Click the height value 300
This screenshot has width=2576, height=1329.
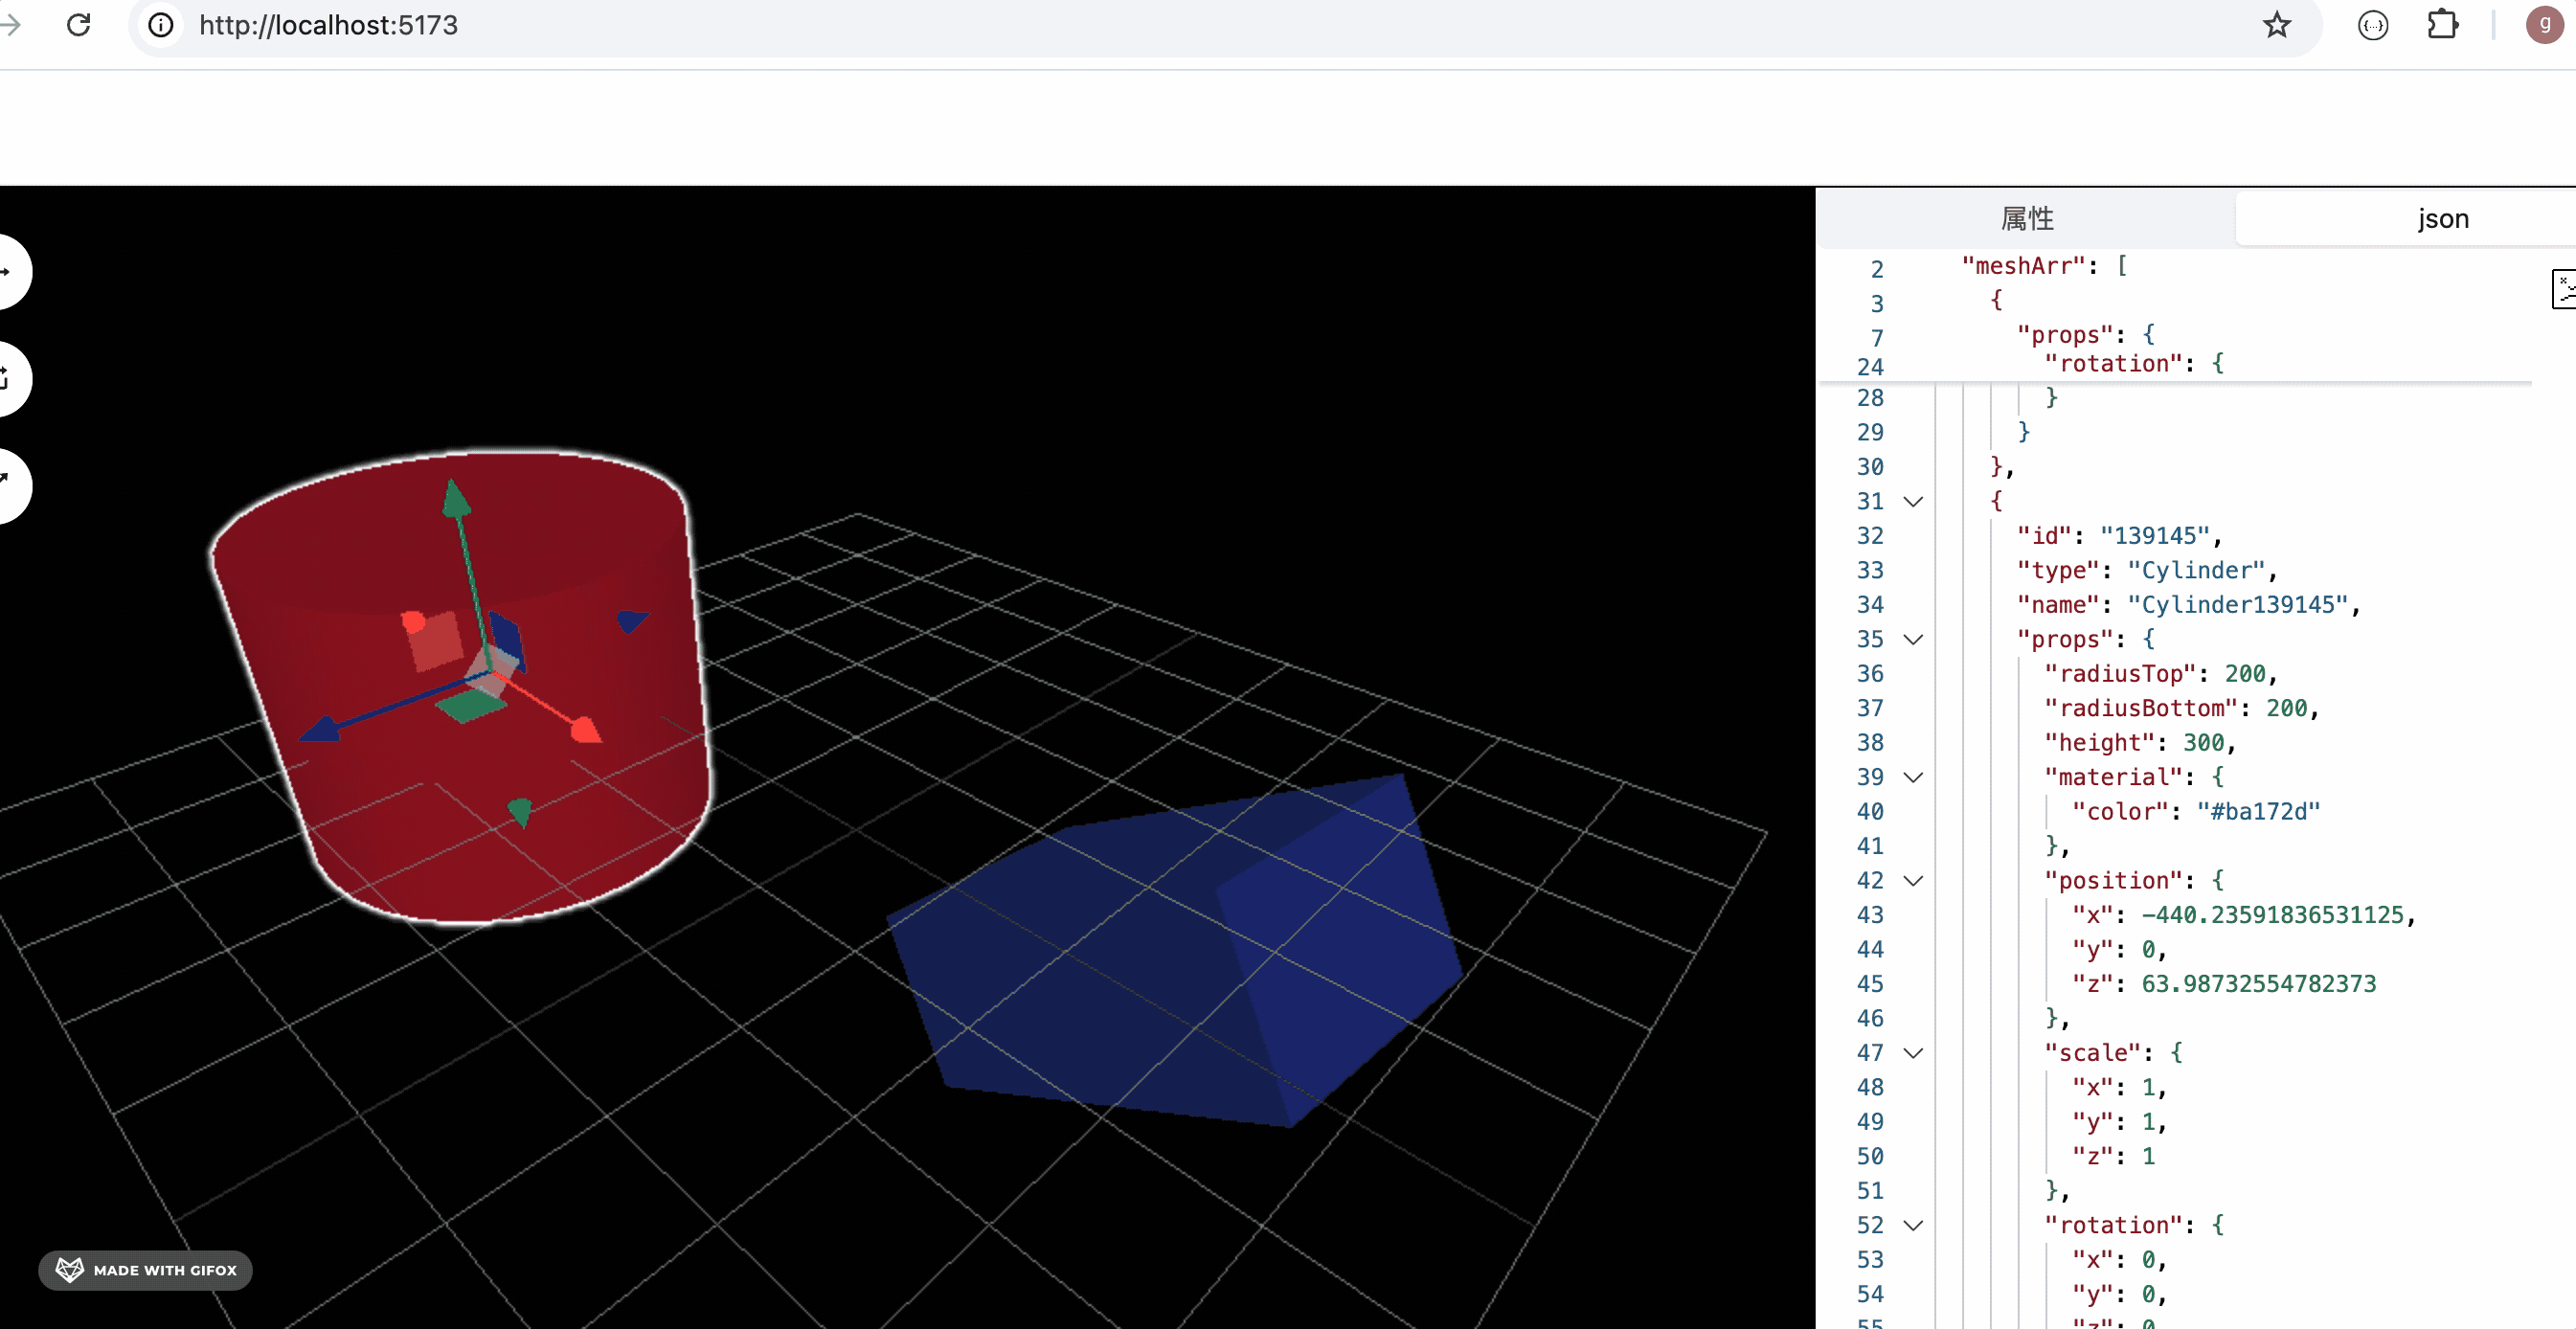2203,742
